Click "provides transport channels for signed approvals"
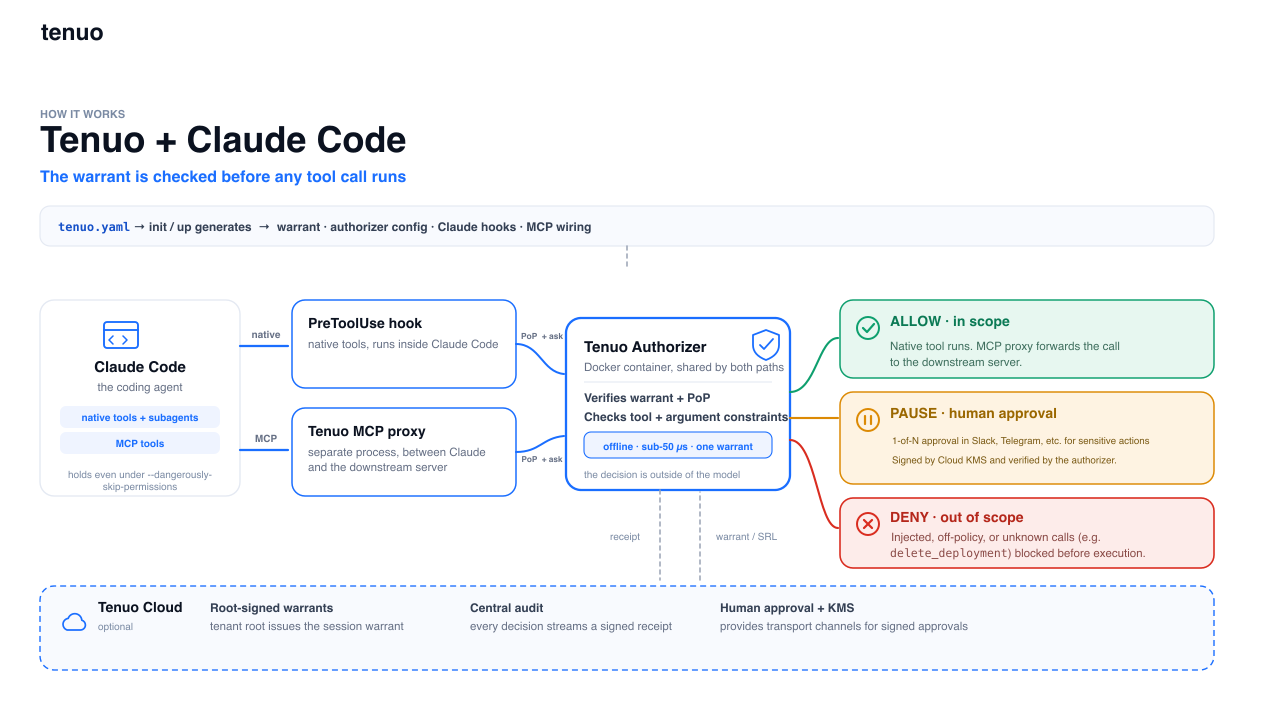Screen dimensions: 1280x720 (844, 626)
